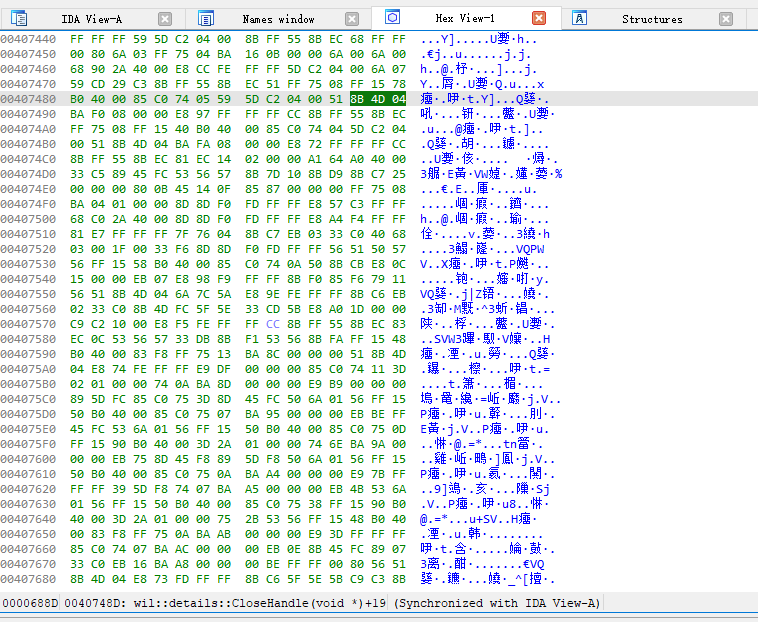Close the Structures tab
This screenshot has width=758, height=622.
726,19
